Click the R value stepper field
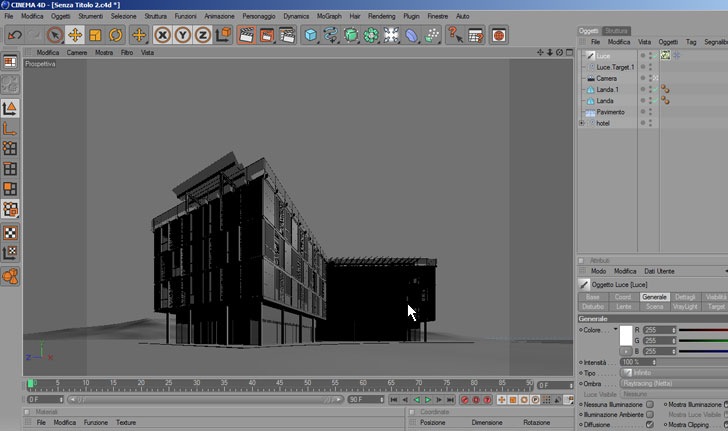 (x=660, y=330)
